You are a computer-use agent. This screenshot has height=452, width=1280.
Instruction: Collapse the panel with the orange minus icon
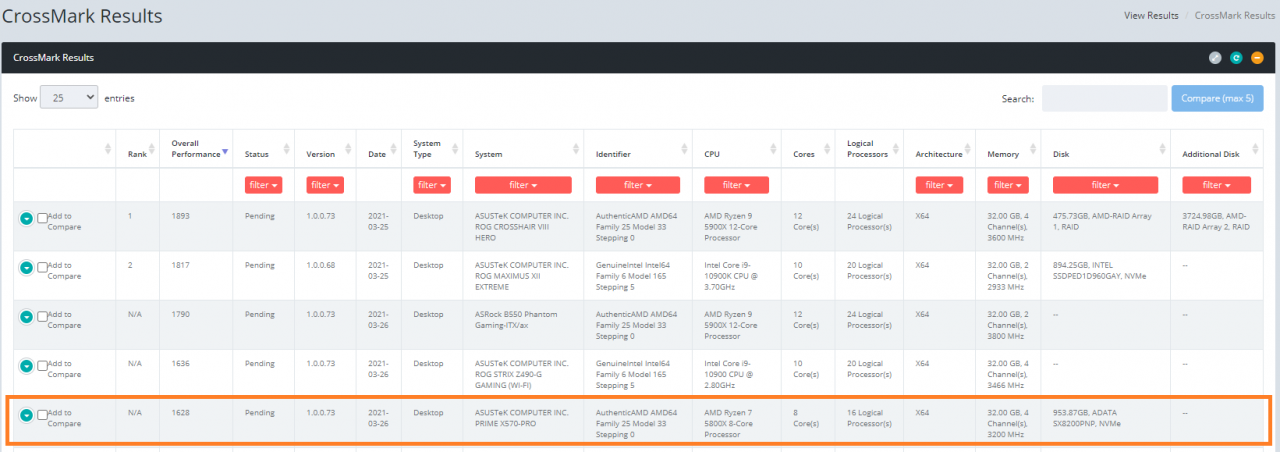pos(1257,58)
